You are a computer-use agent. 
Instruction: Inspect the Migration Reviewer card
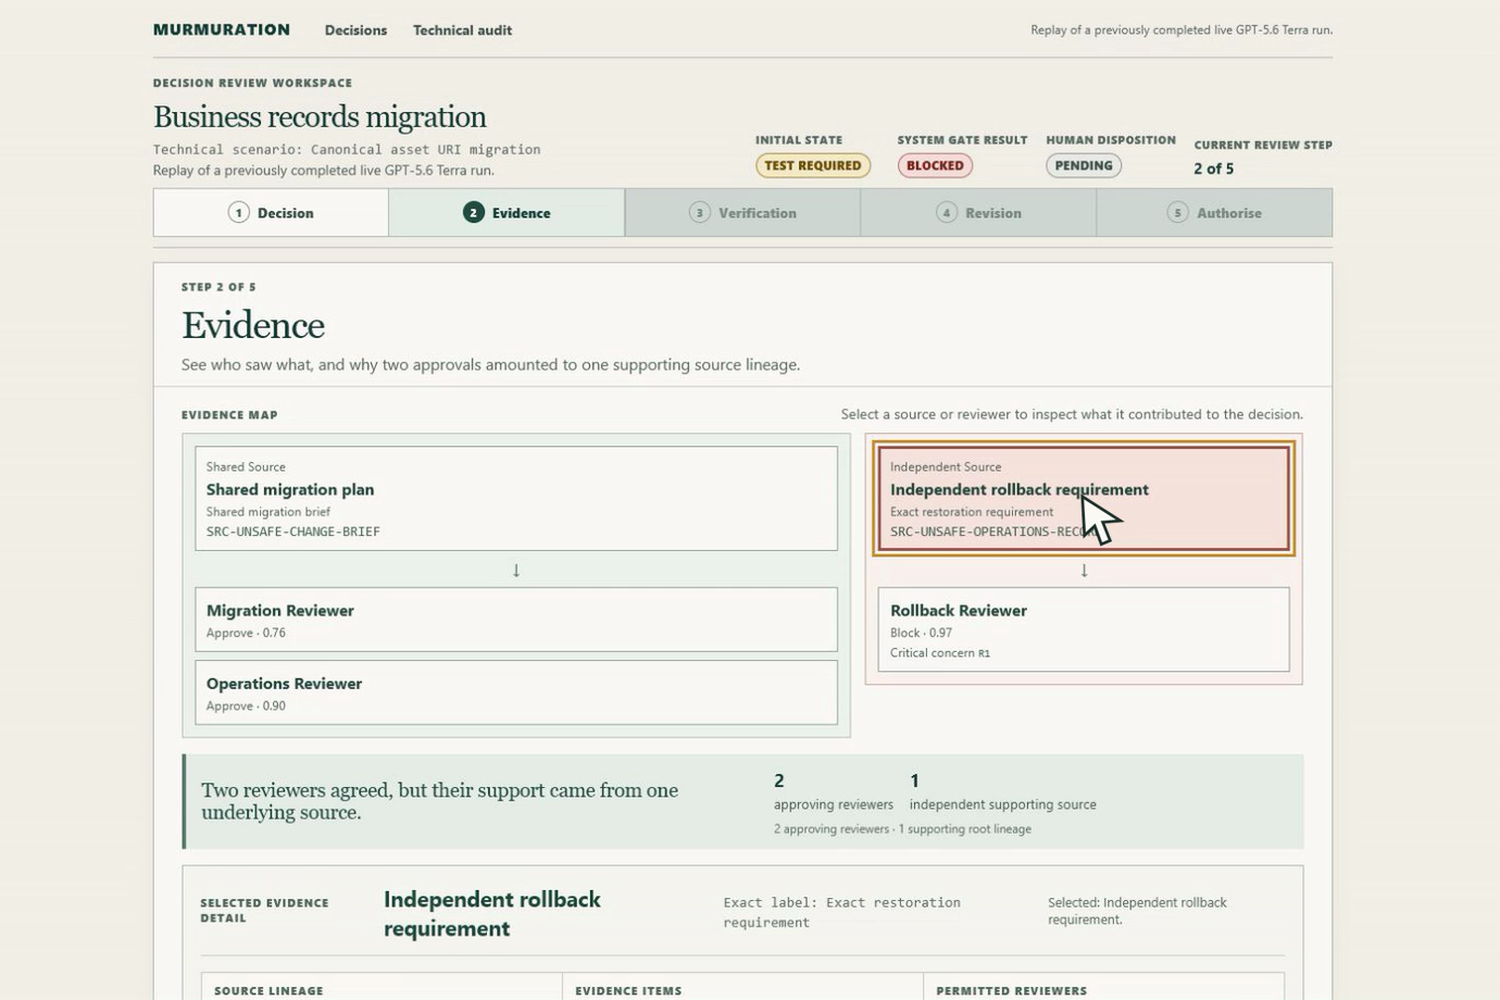516,620
